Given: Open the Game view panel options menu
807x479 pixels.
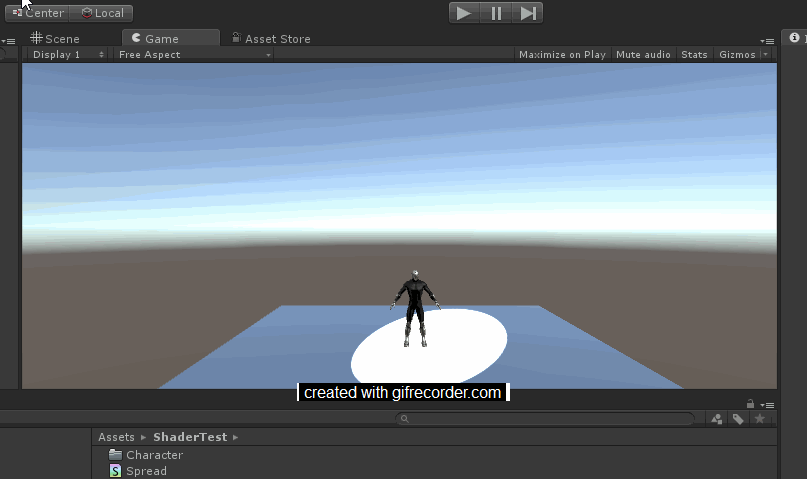Looking at the screenshot, I should (x=767, y=41).
